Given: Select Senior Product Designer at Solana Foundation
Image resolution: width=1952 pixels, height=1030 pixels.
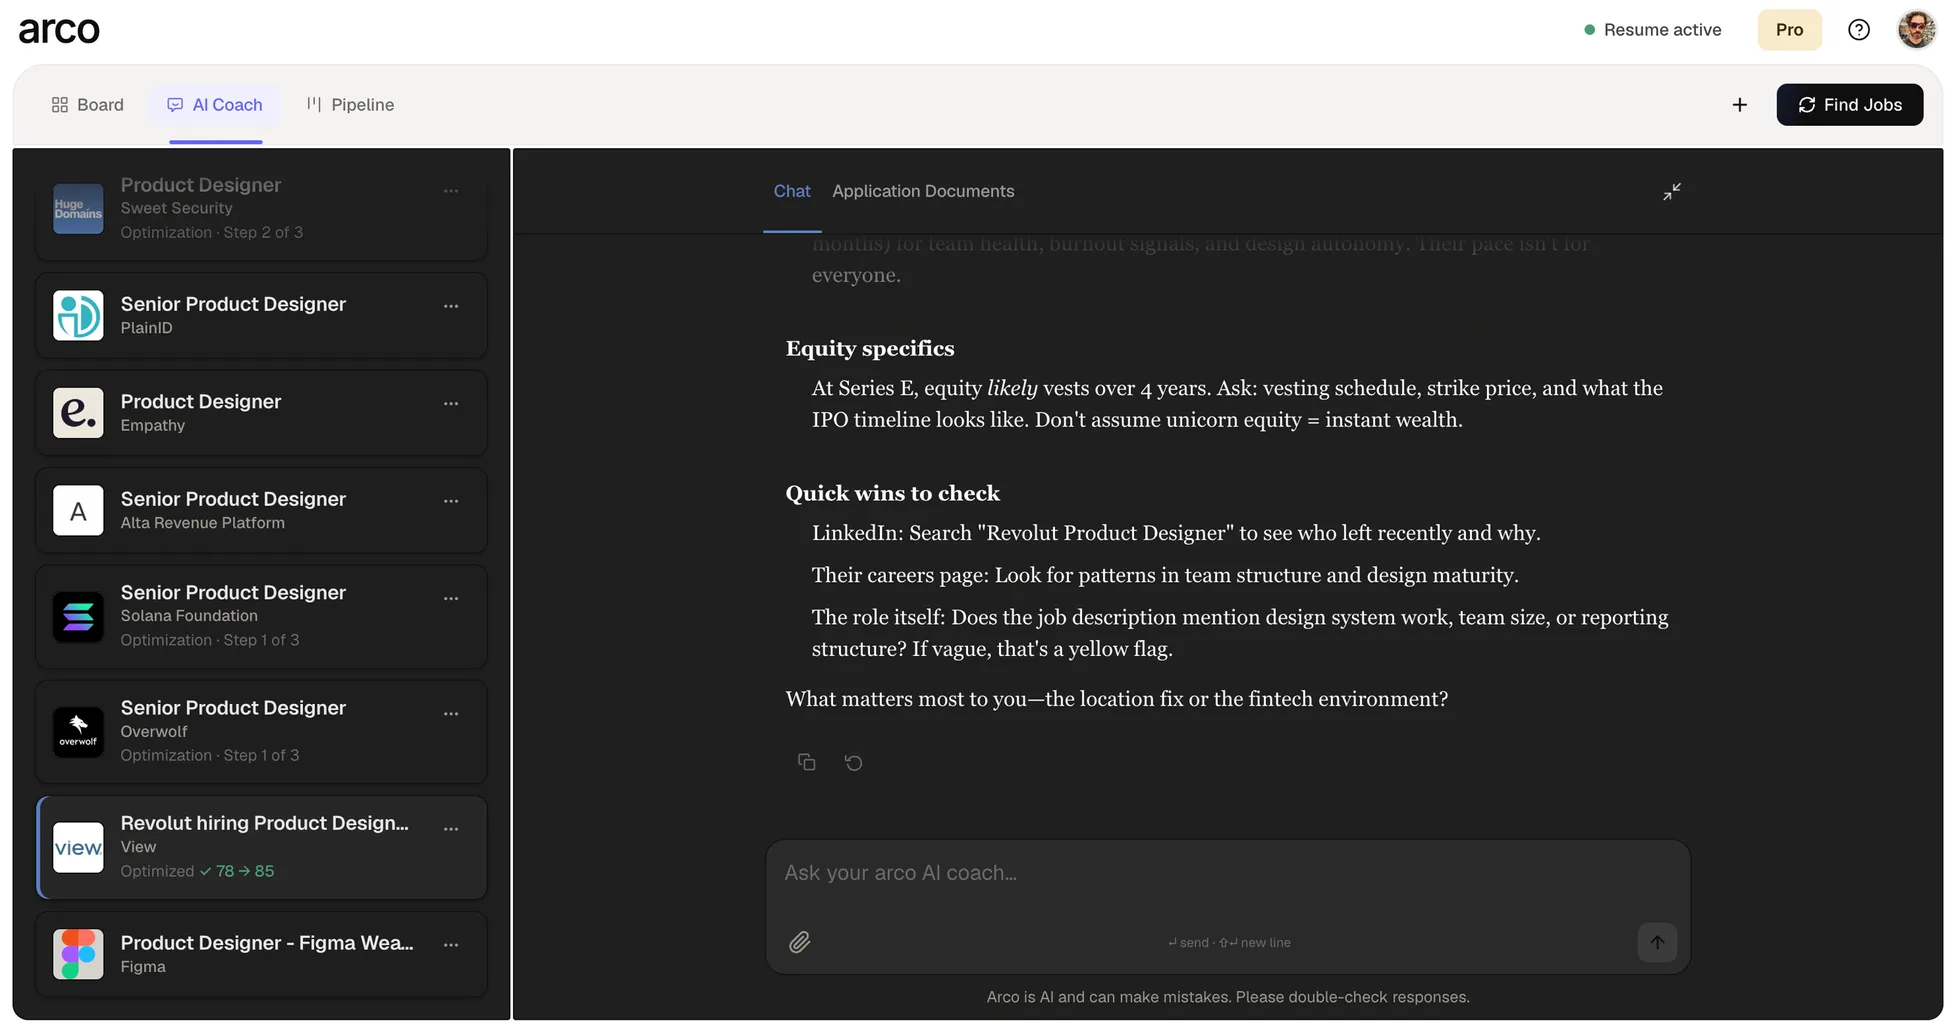Looking at the screenshot, I should click(x=261, y=617).
